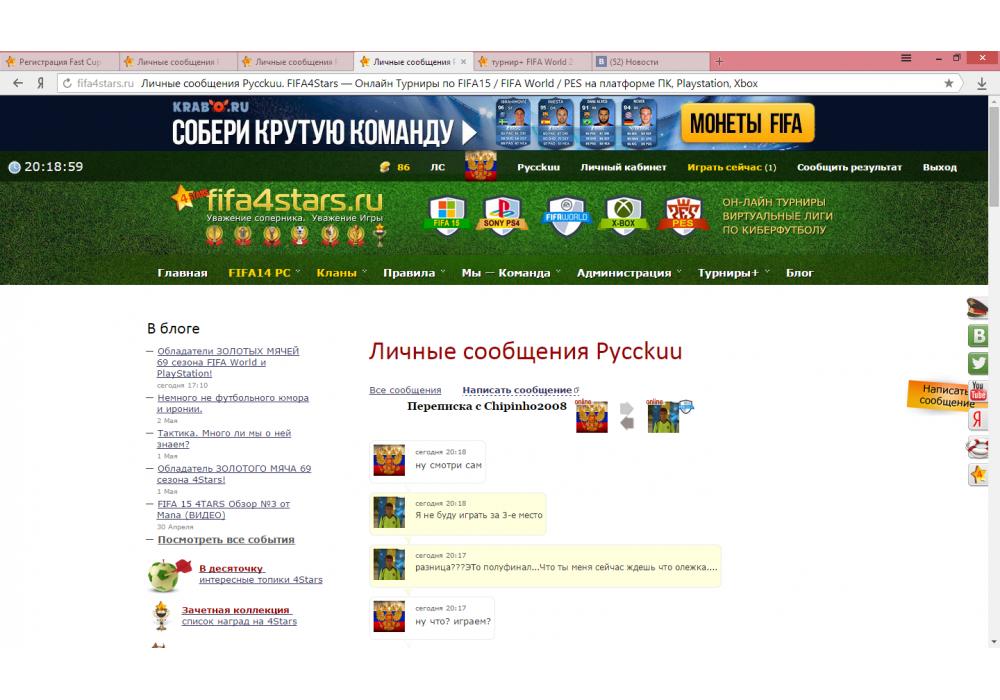Open ЛС private messages link
Image resolution: width=1000 pixels, height=700 pixels.
(x=438, y=167)
